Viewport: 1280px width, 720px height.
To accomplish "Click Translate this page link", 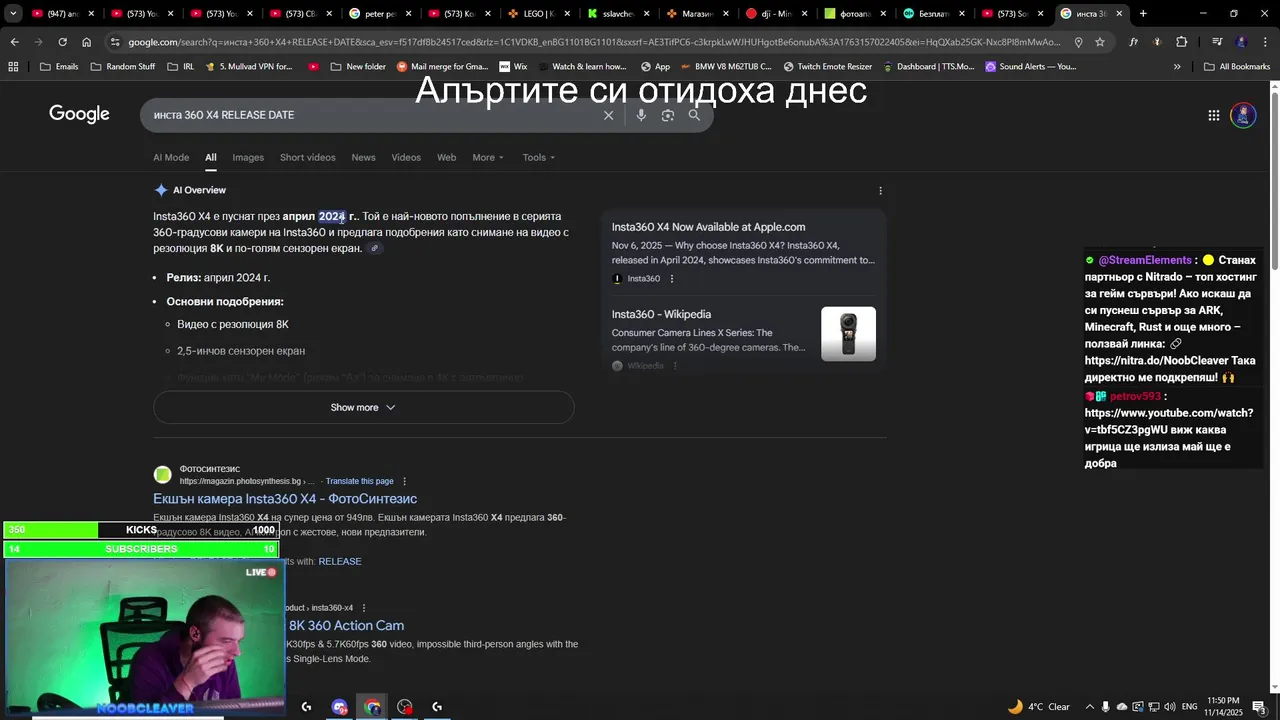I will tap(360, 481).
